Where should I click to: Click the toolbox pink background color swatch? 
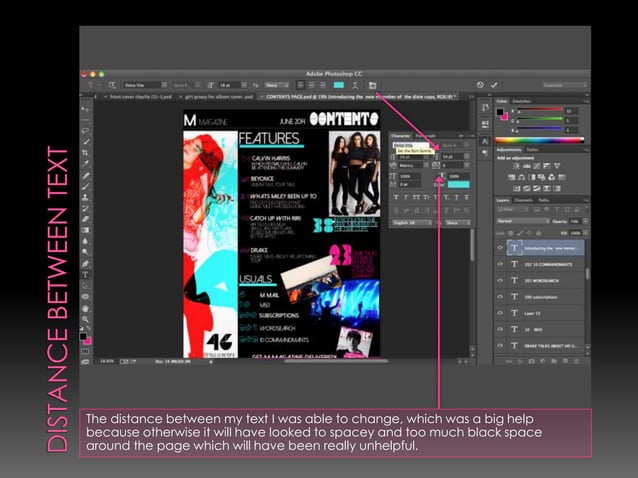87,340
